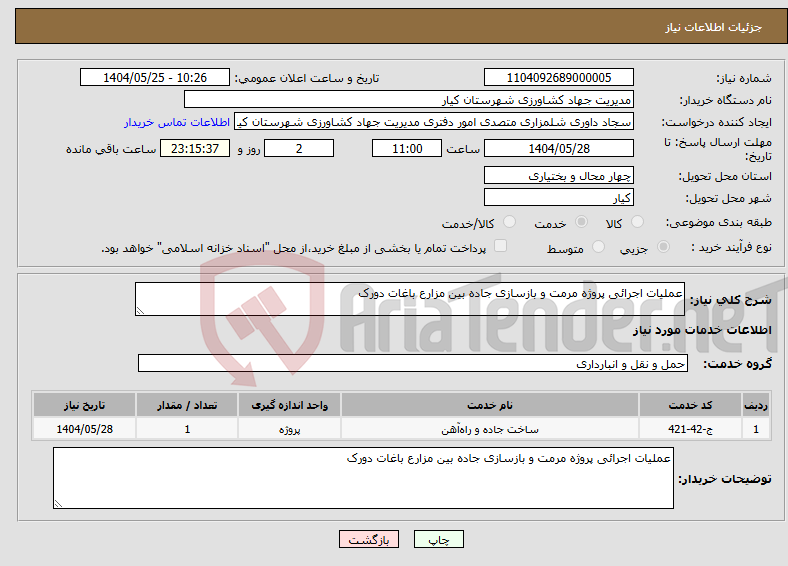The width and height of the screenshot is (788, 566).
Task: Click service code cell ج-42-421
Action: (691, 429)
